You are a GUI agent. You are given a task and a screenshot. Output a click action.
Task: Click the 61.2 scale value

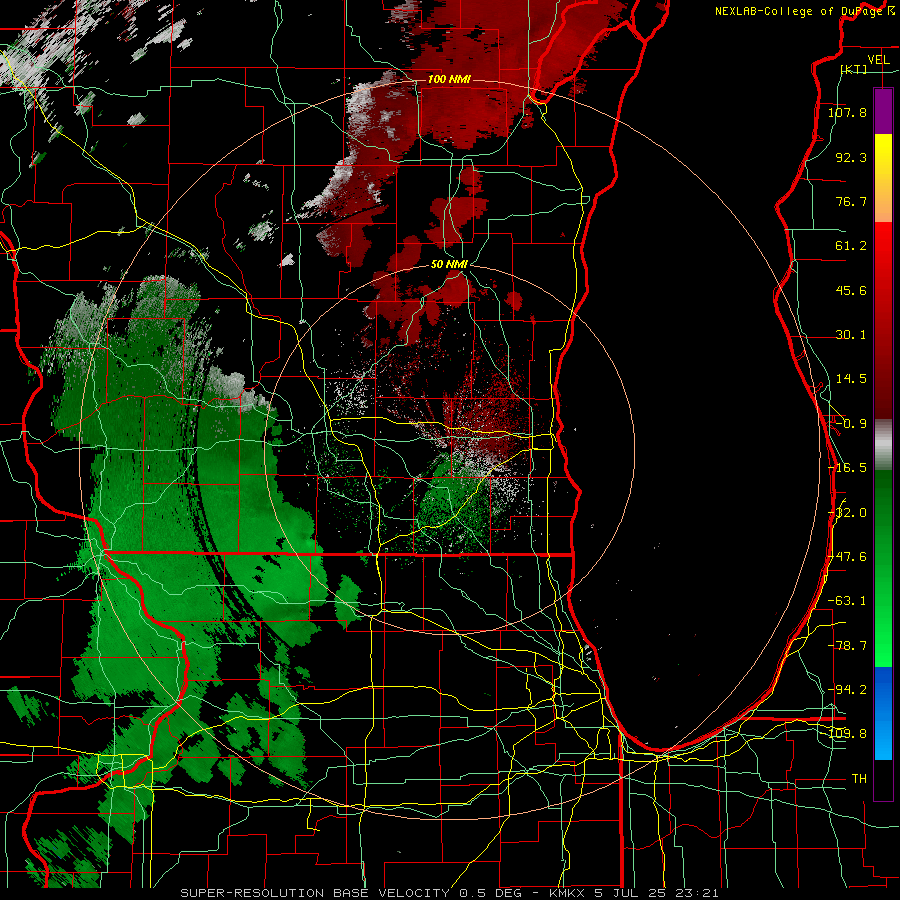pos(851,246)
